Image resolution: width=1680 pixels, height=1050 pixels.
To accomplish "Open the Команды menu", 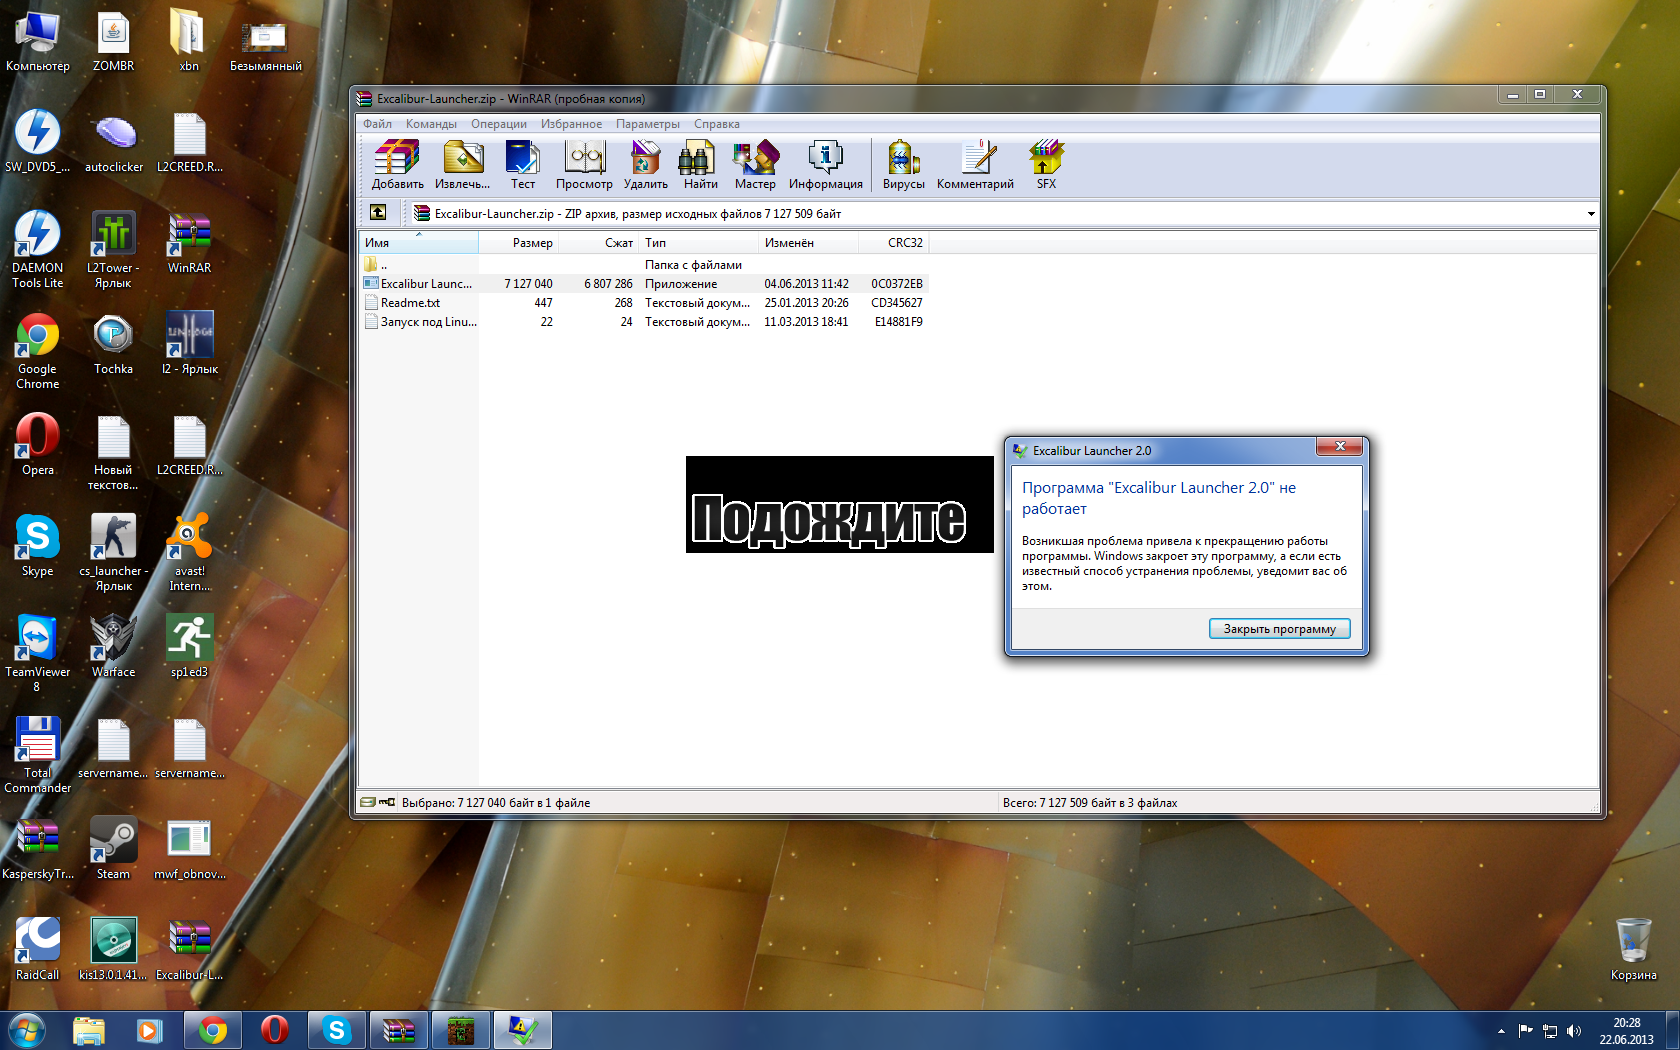I will pyautogui.click(x=431, y=124).
